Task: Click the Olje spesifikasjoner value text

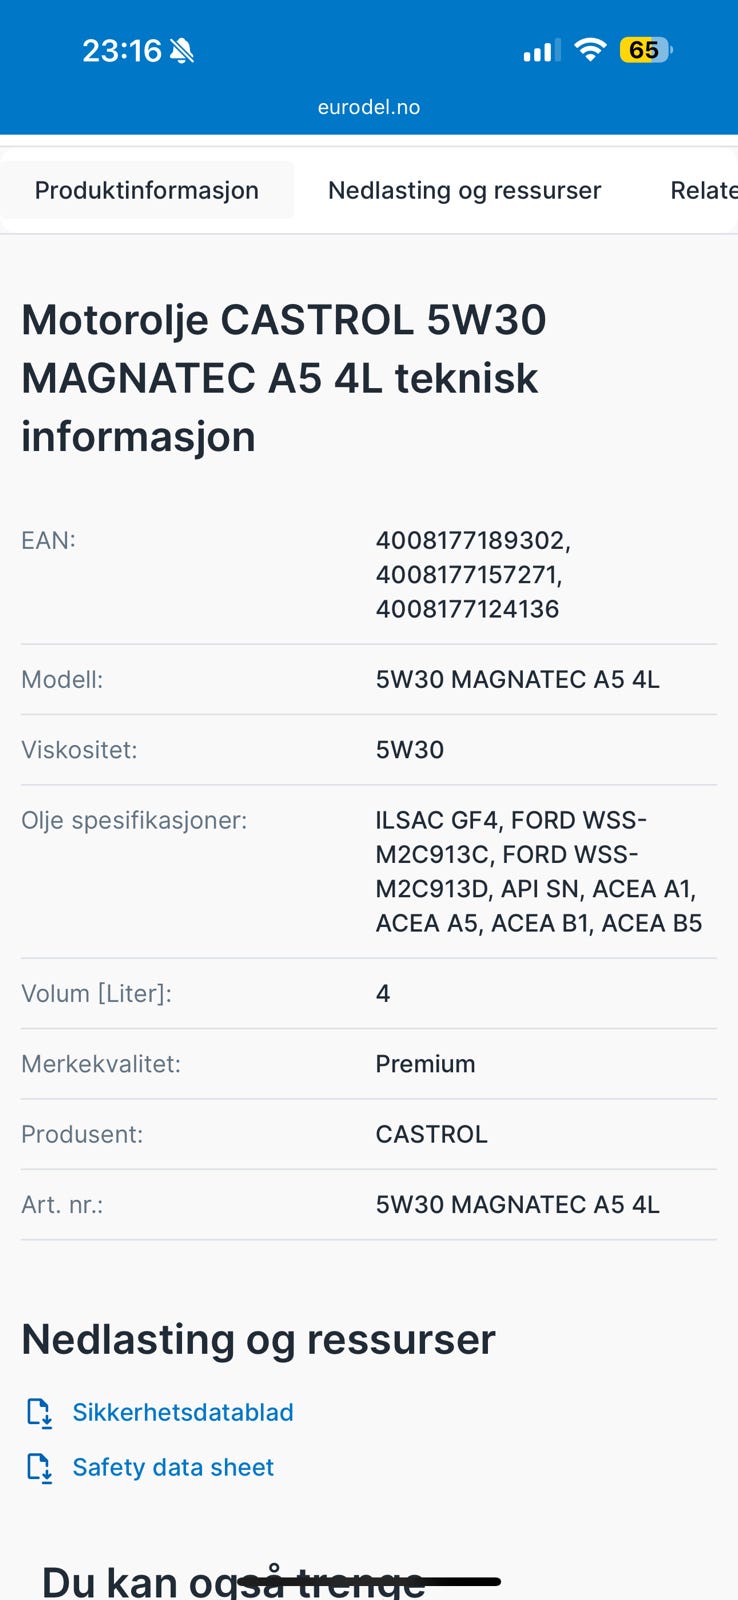Action: coord(538,871)
